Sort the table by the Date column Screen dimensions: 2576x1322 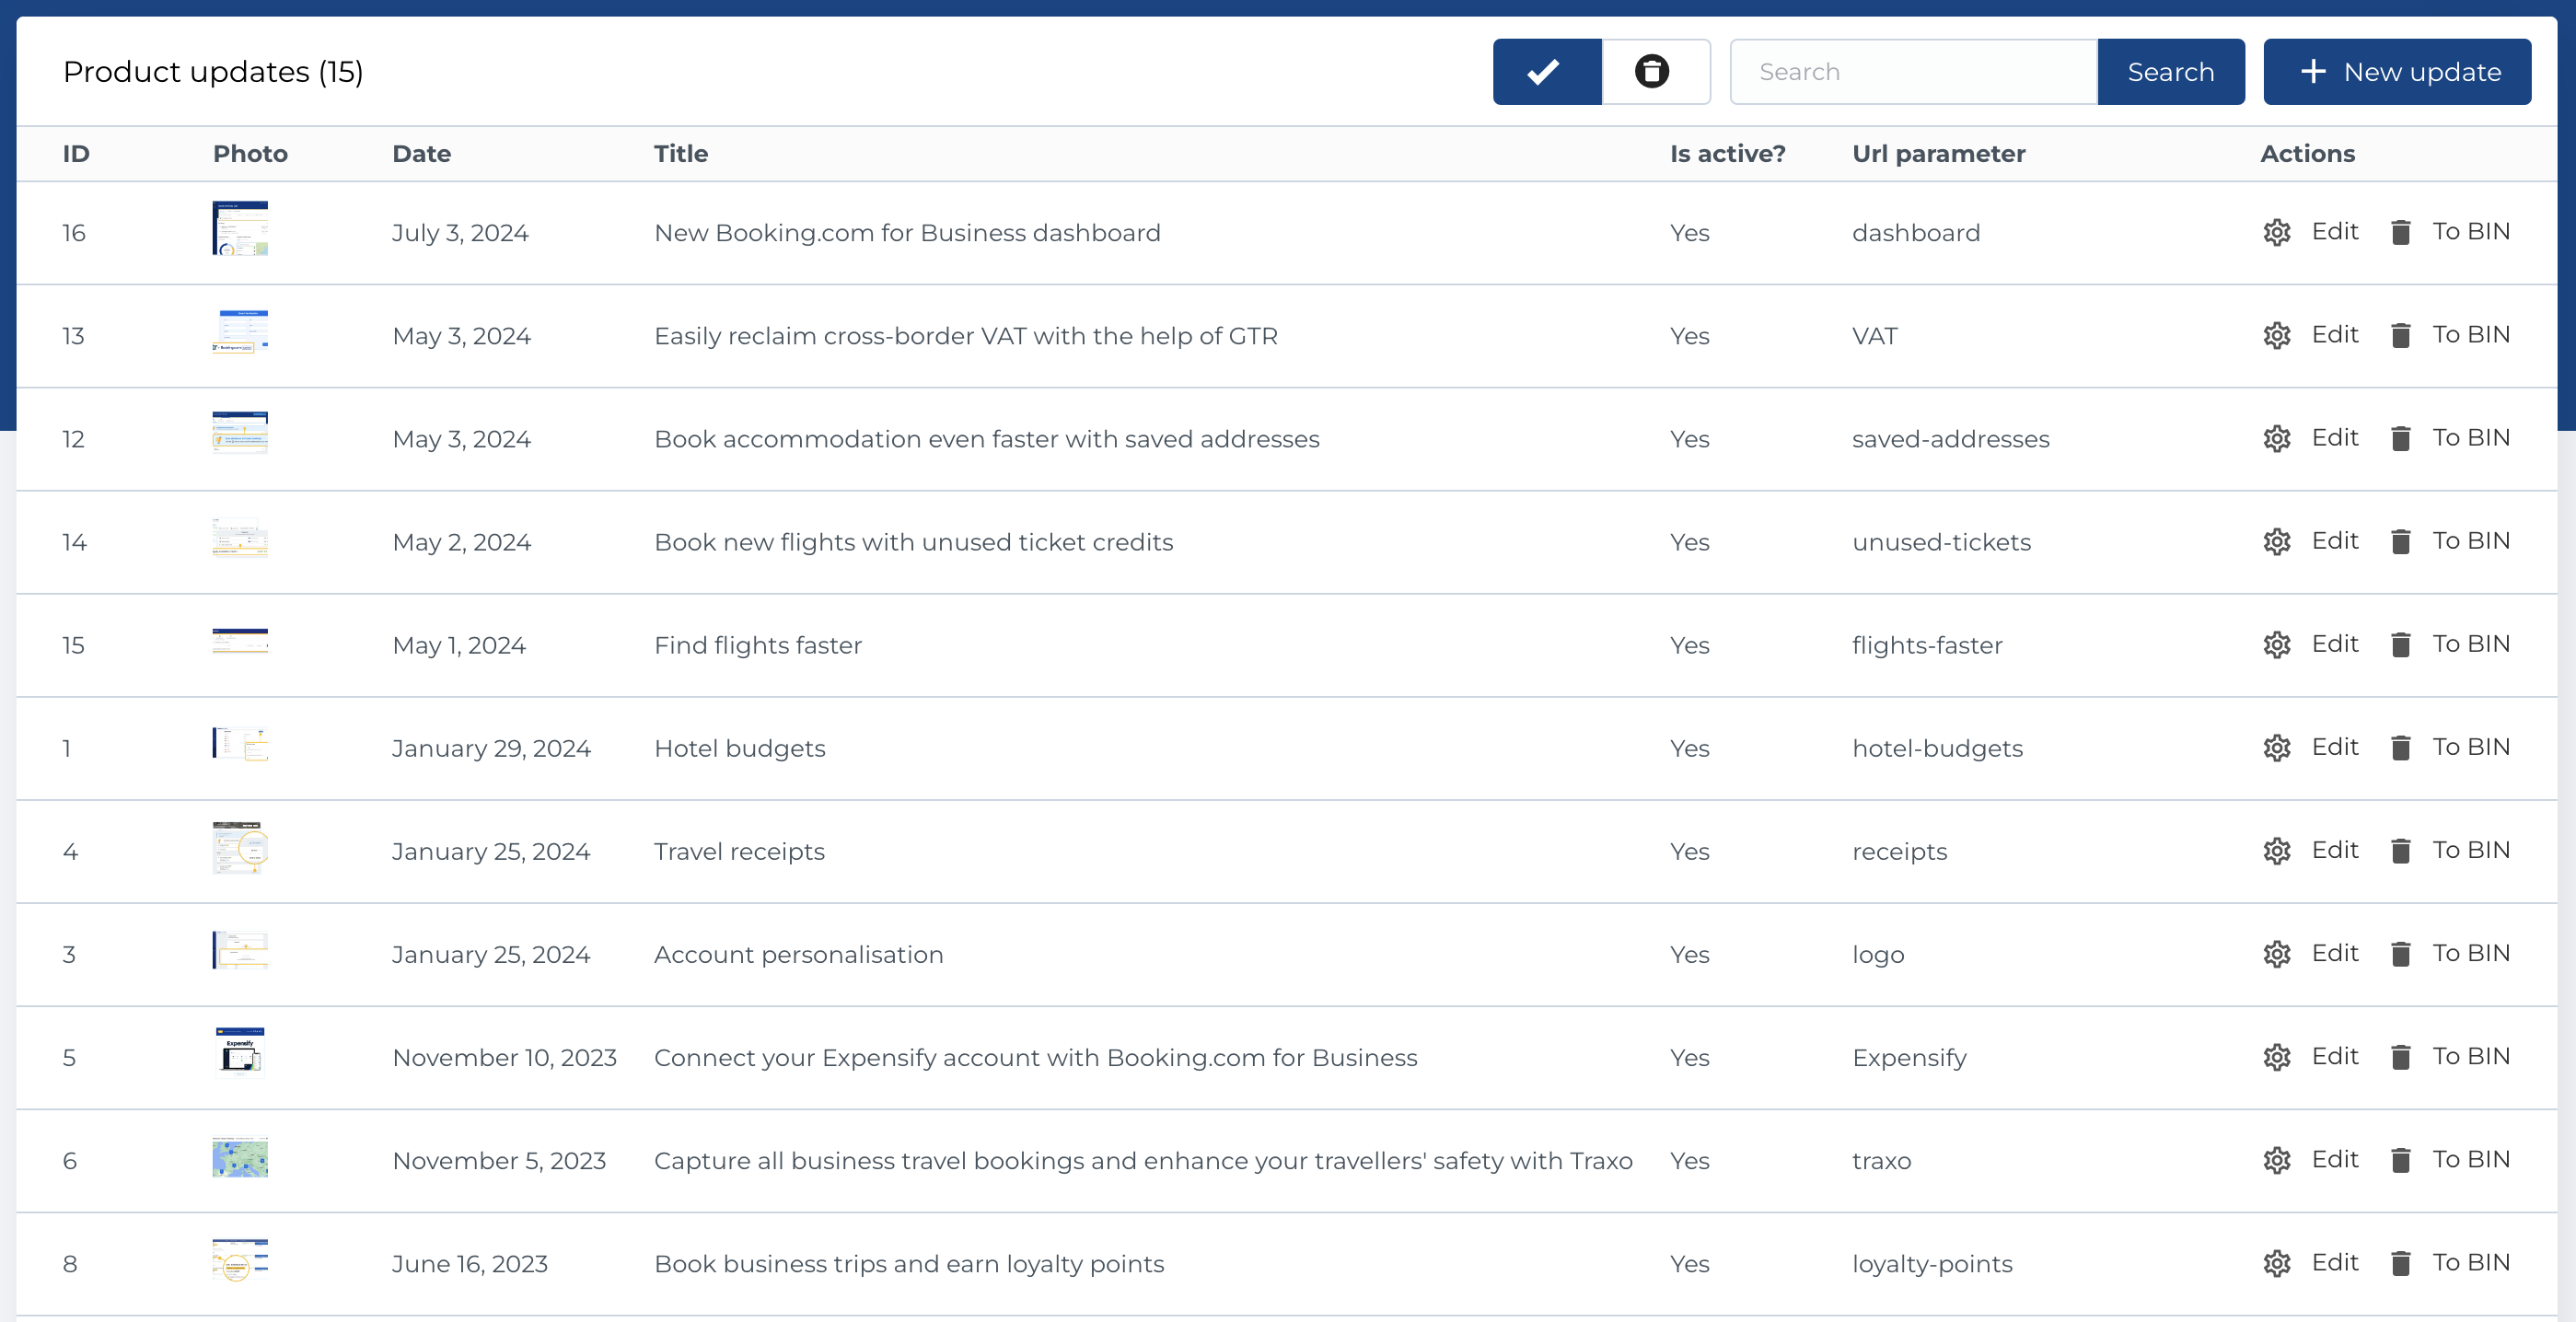[421, 153]
